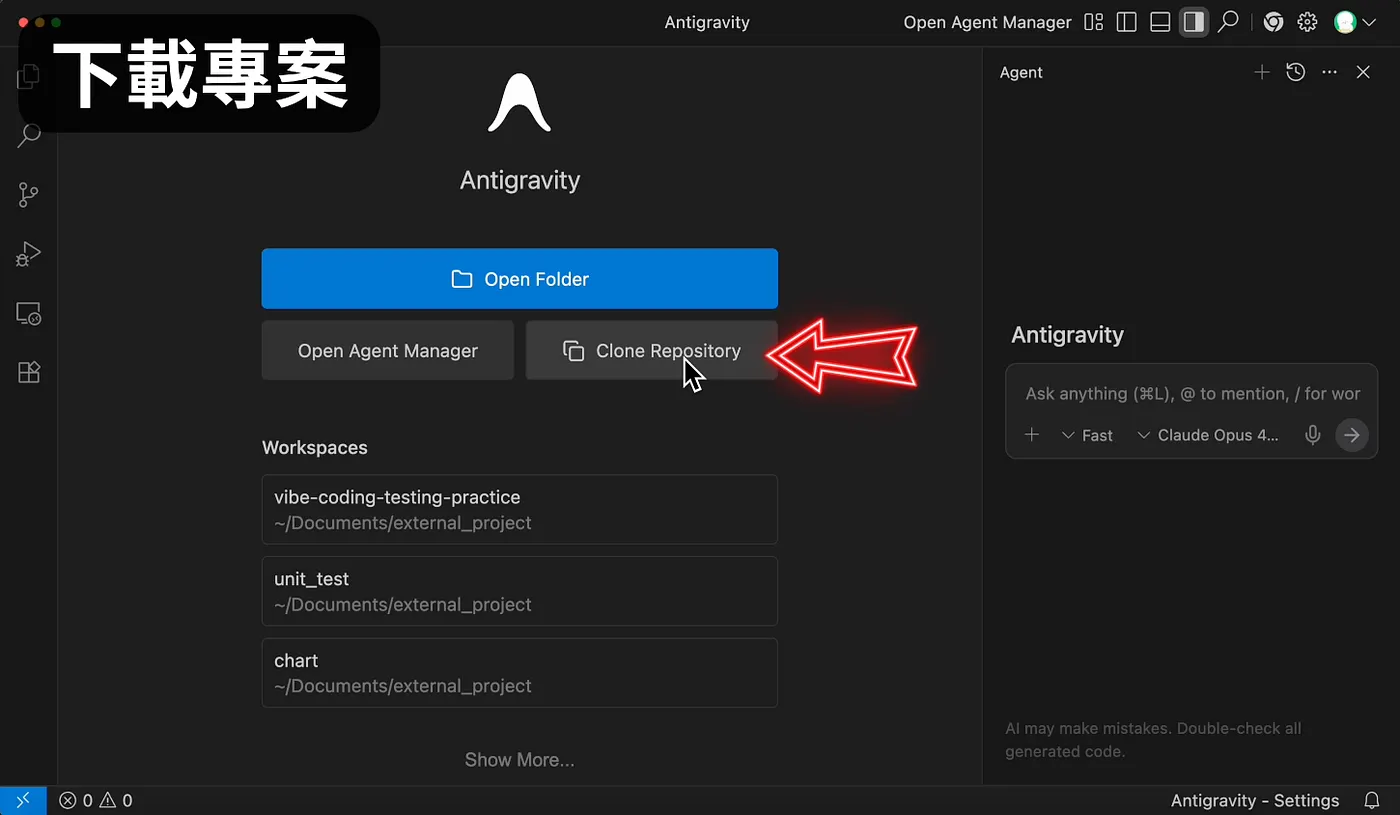Viewport: 1400px width, 815px height.
Task: Click Open Agent Manager in title bar
Action: 987,22
